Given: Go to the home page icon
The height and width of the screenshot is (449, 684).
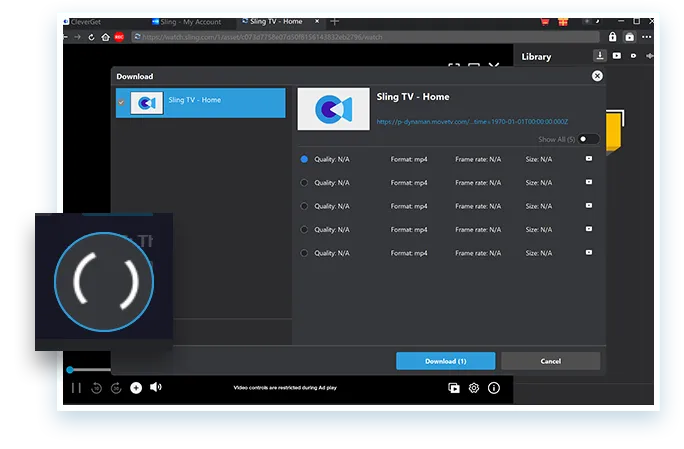Looking at the screenshot, I should click(105, 37).
